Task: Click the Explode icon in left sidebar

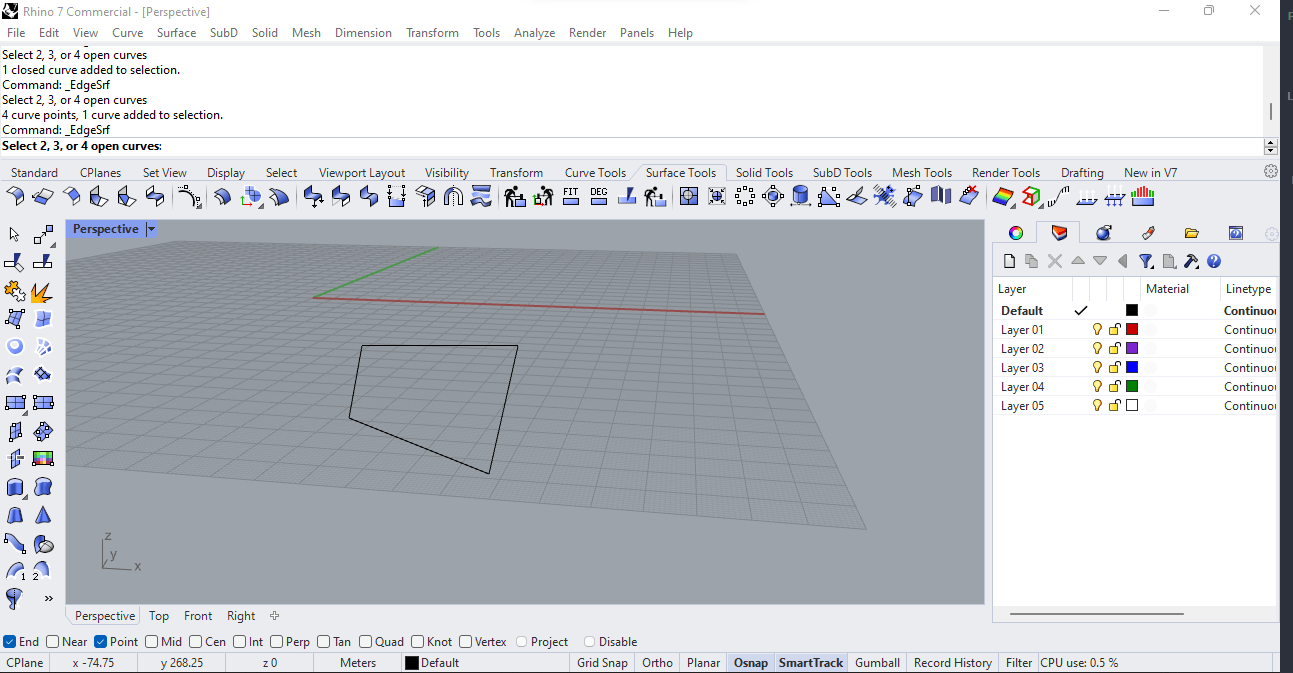Action: point(43,291)
